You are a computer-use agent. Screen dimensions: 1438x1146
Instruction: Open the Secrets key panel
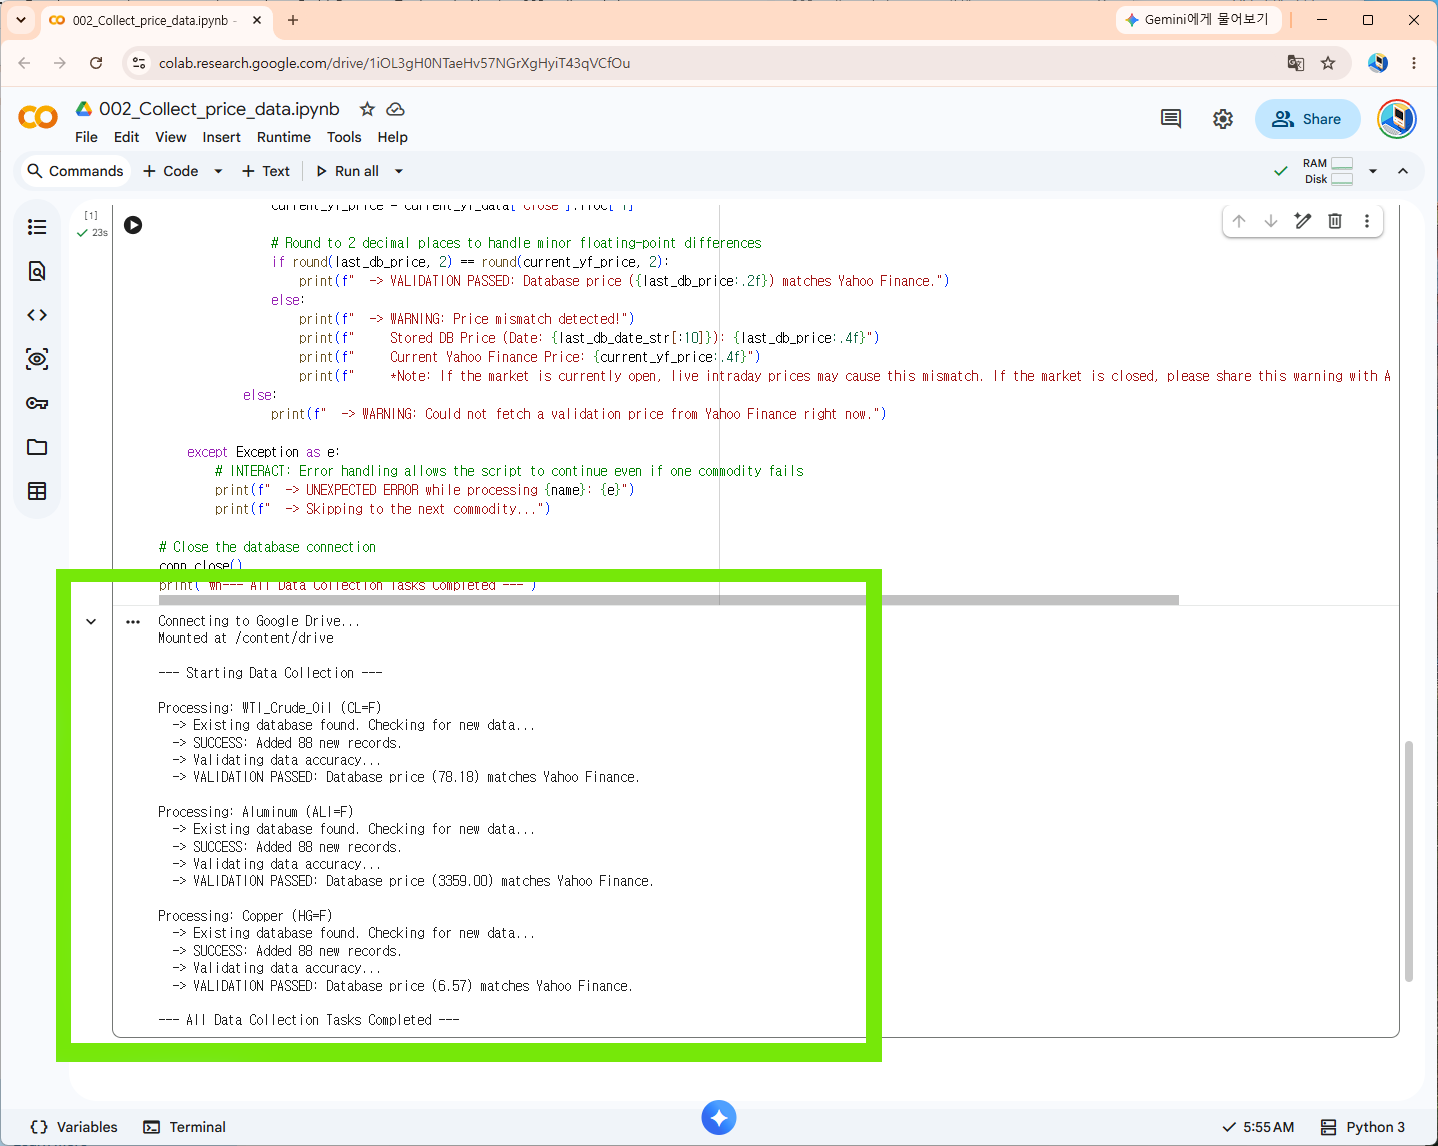[37, 403]
